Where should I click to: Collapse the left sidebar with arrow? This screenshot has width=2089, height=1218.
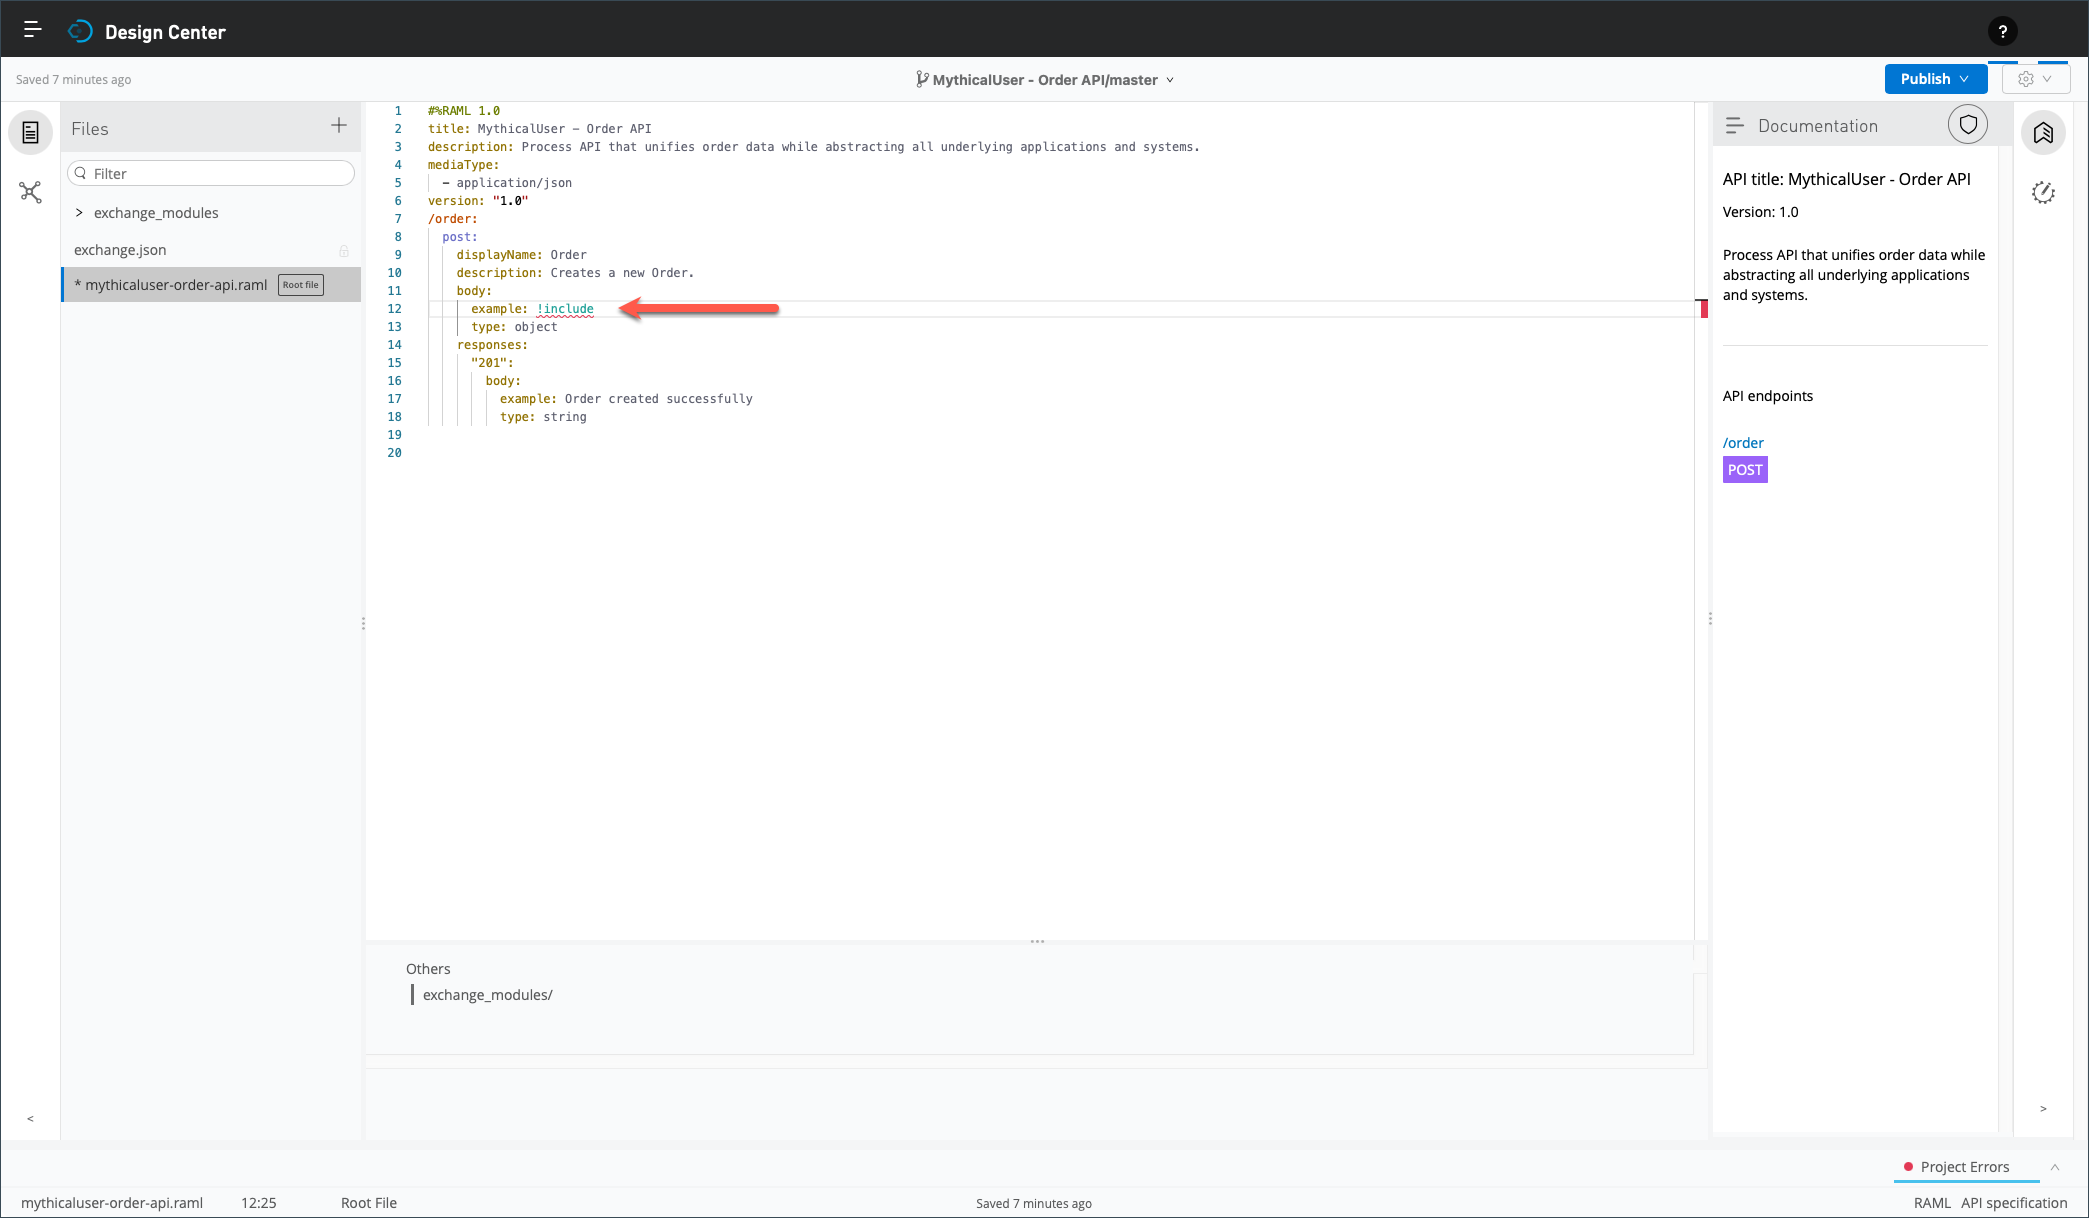click(30, 1119)
